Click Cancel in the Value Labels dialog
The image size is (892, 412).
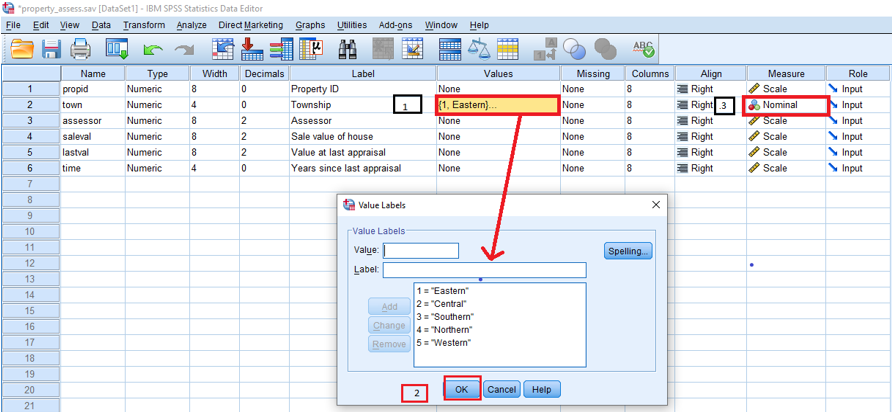pos(501,389)
